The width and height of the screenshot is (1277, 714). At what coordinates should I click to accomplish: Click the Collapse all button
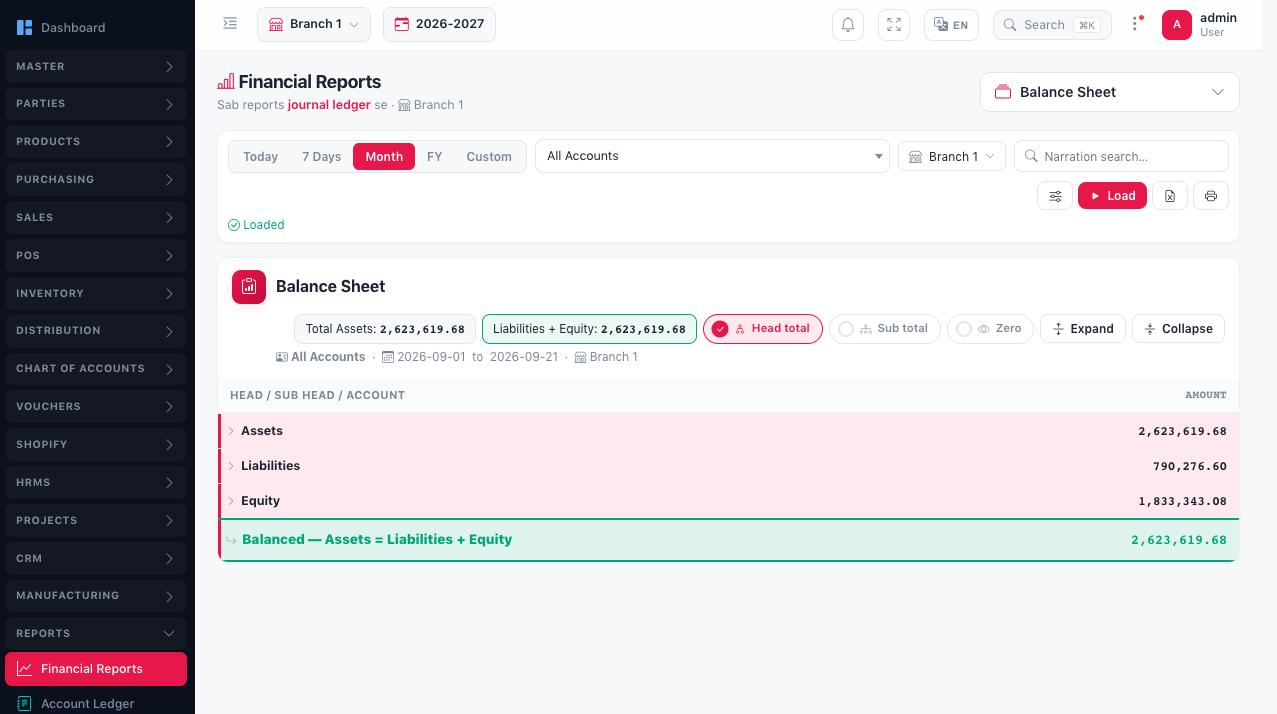click(1178, 329)
